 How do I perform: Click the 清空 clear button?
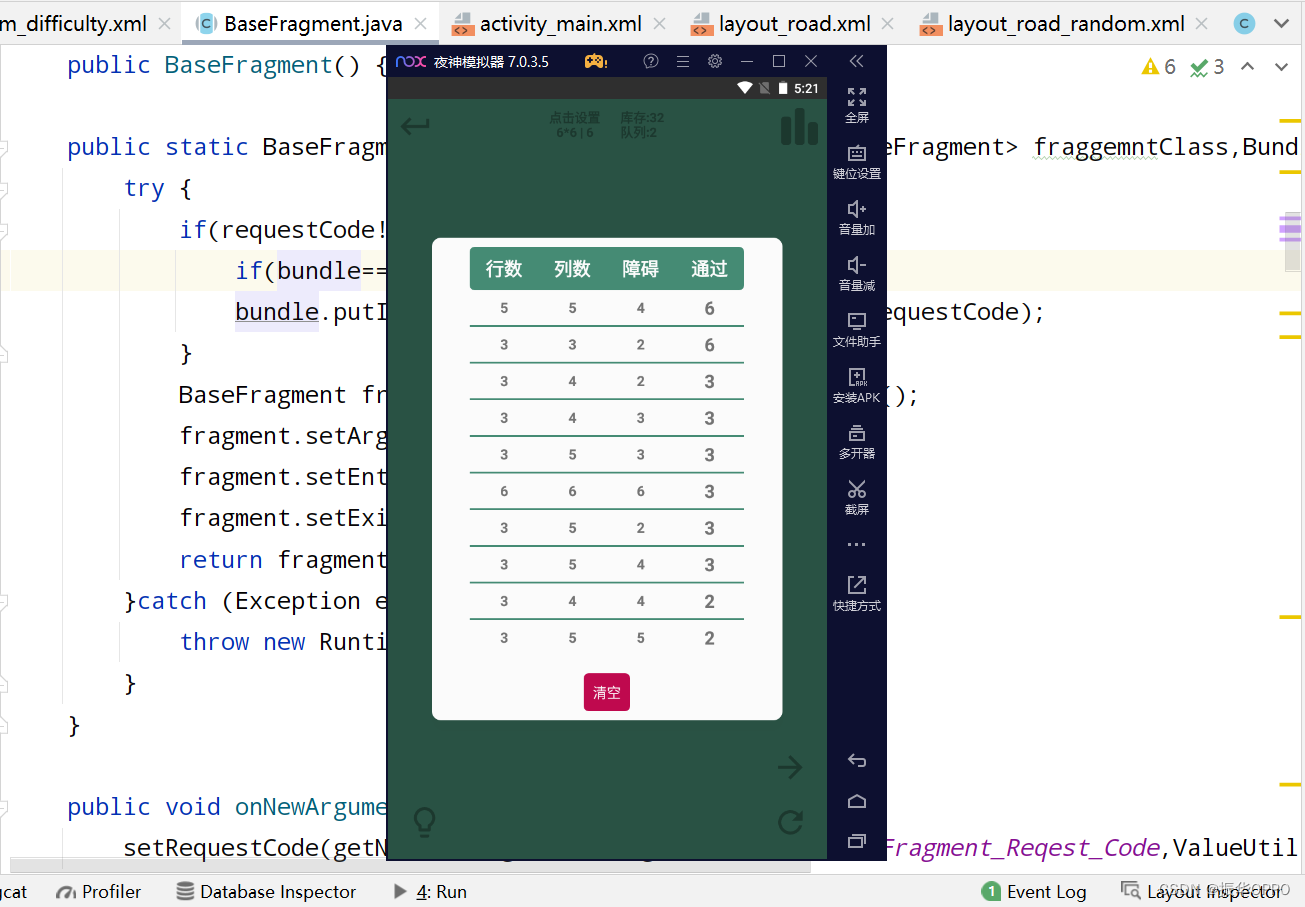click(x=607, y=692)
